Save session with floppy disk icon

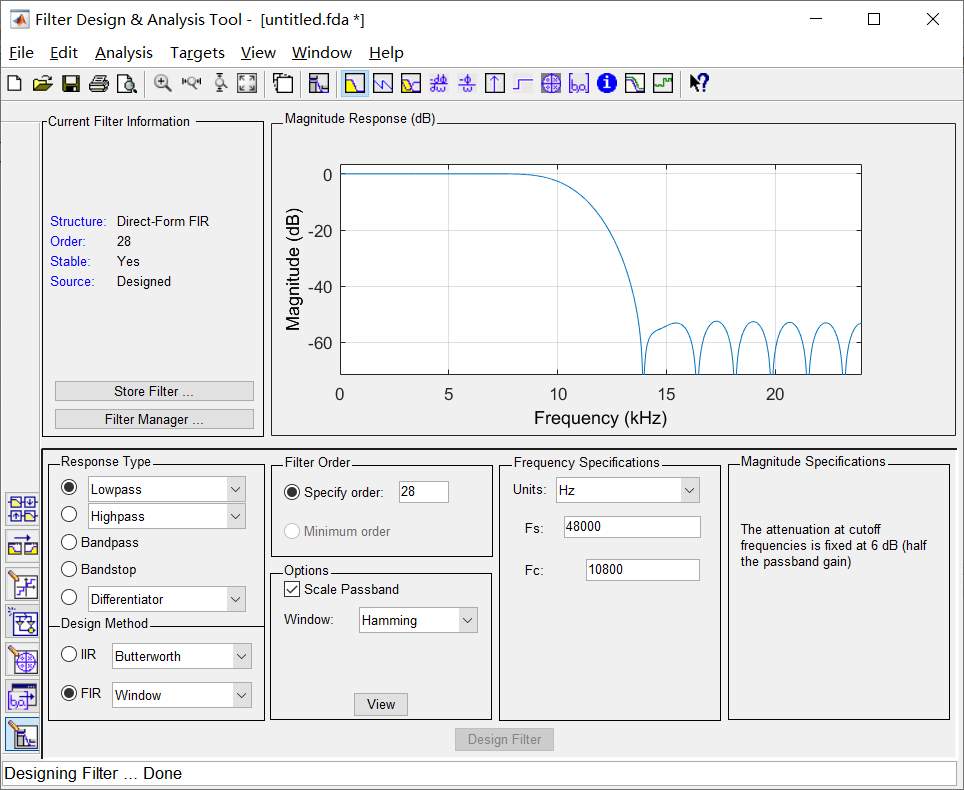[71, 83]
